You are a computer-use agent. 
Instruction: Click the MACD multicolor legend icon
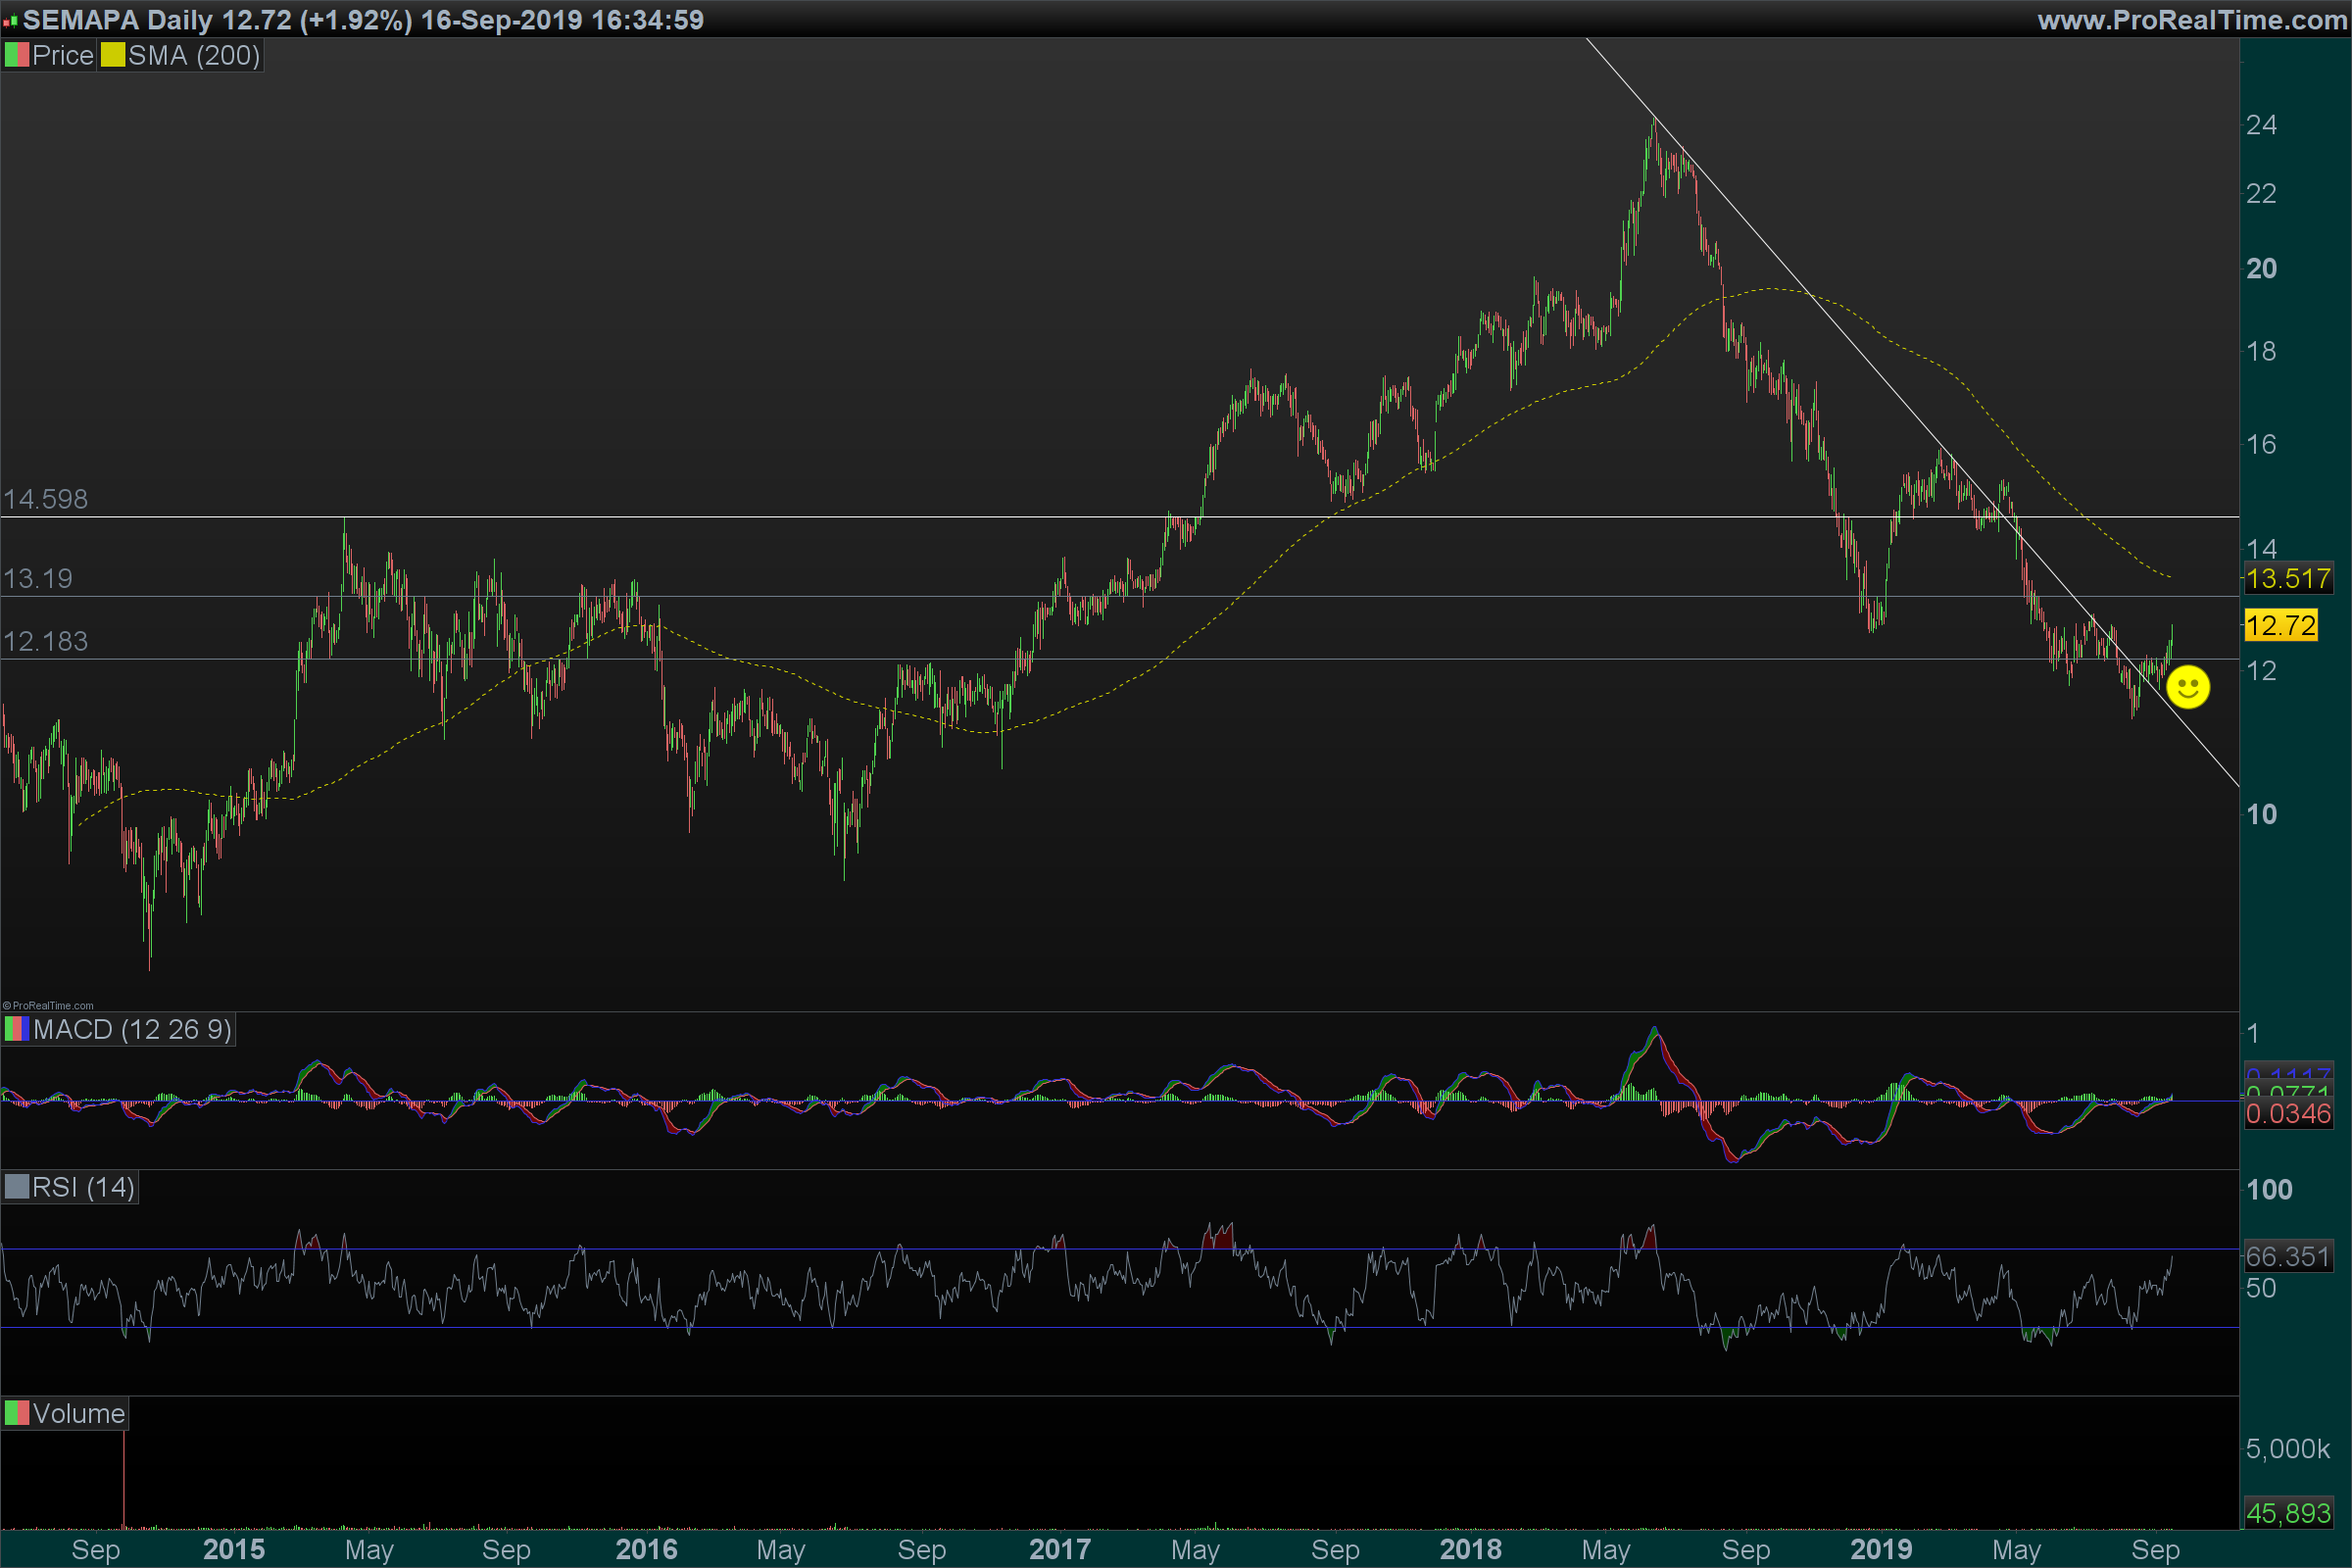pos(17,1029)
